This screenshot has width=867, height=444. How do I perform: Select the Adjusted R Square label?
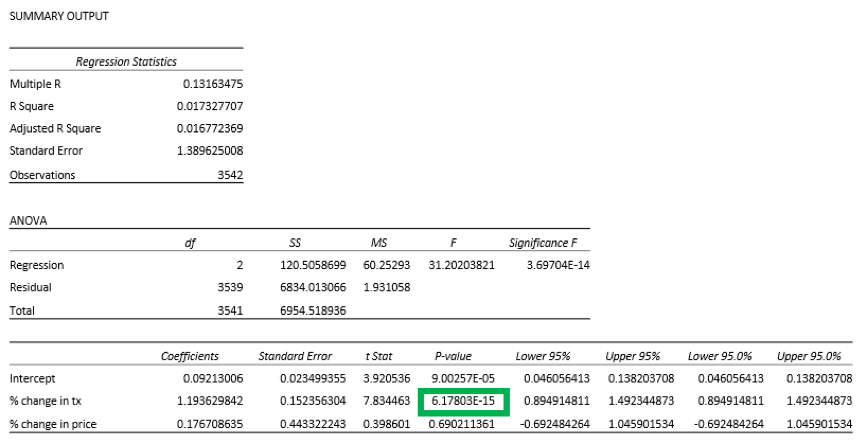tap(55, 129)
